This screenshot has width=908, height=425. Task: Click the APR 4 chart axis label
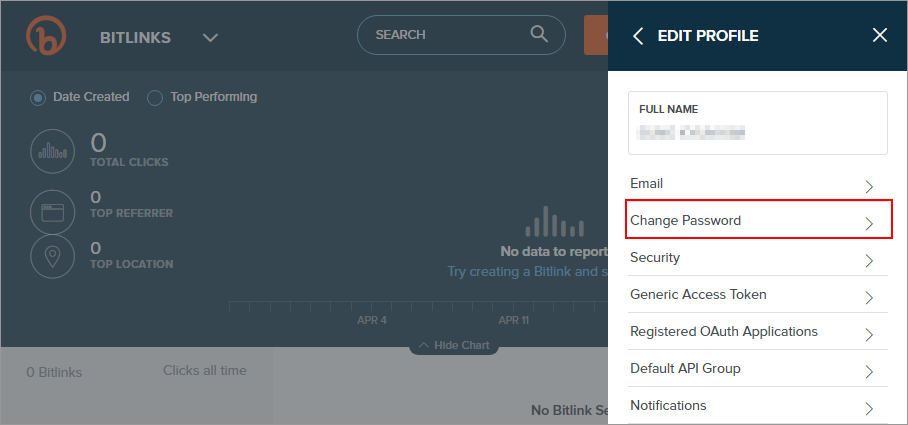pos(372,320)
